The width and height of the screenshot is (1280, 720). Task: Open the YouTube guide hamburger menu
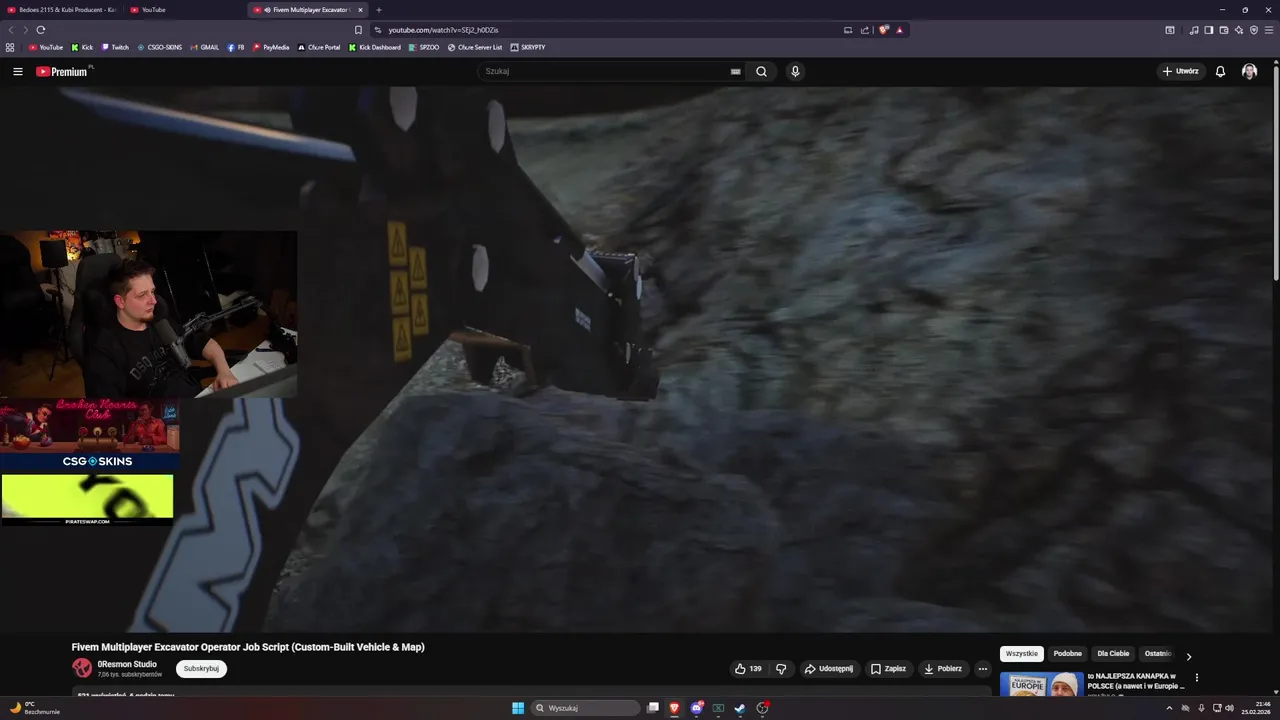point(18,71)
